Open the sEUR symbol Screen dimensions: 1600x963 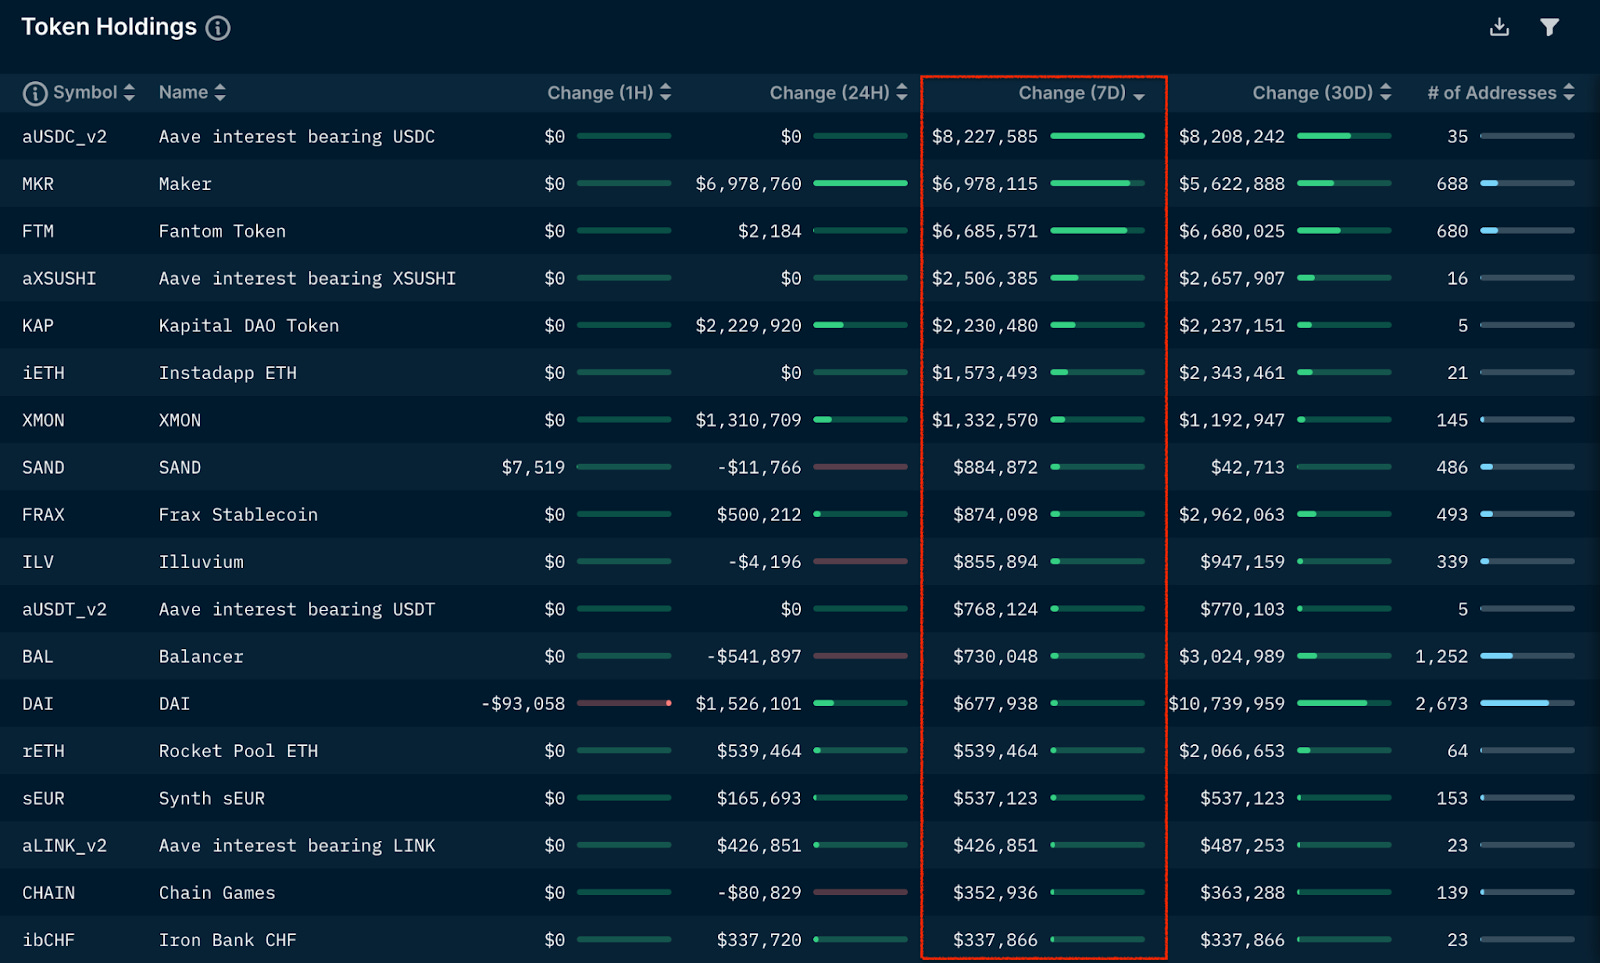[x=43, y=799]
